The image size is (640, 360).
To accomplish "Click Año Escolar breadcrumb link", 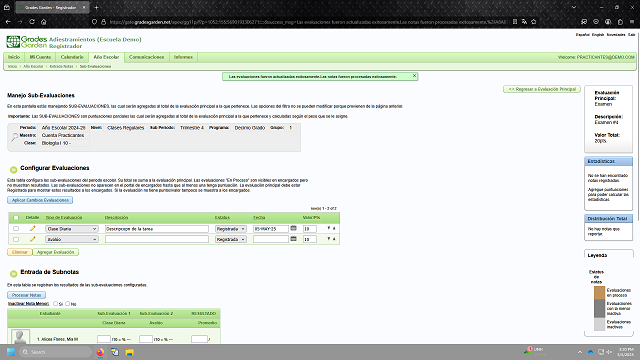I will 33,66.
